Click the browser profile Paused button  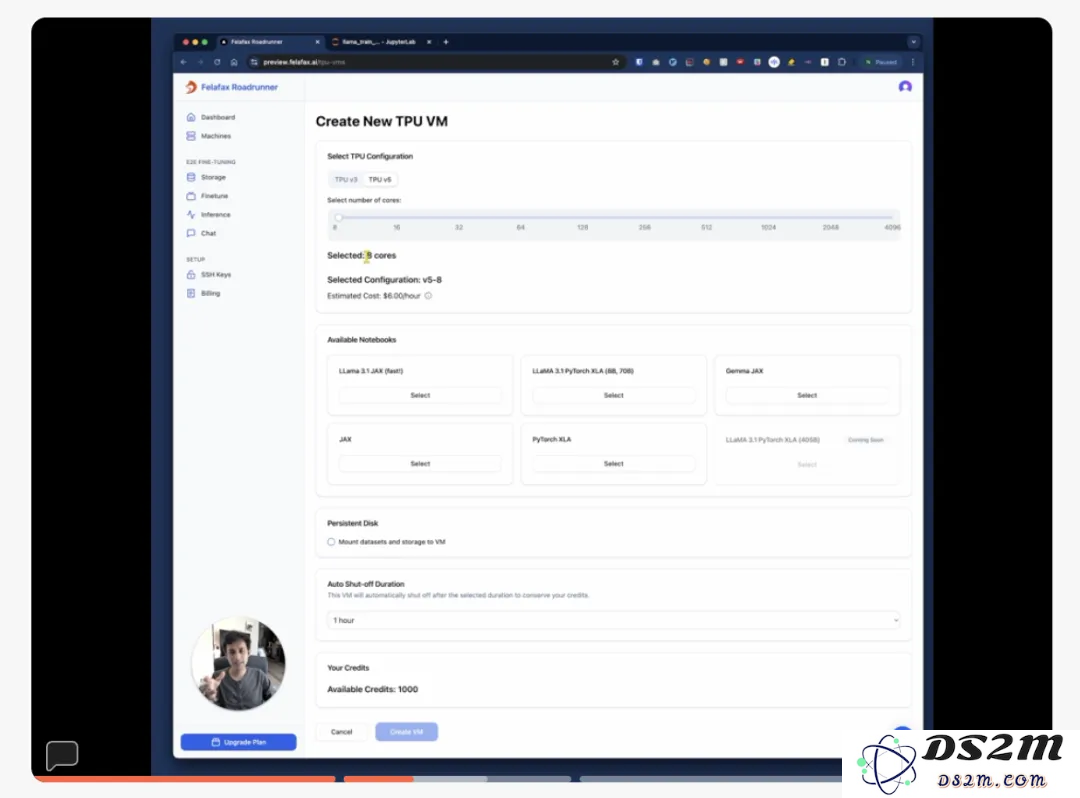click(881, 62)
